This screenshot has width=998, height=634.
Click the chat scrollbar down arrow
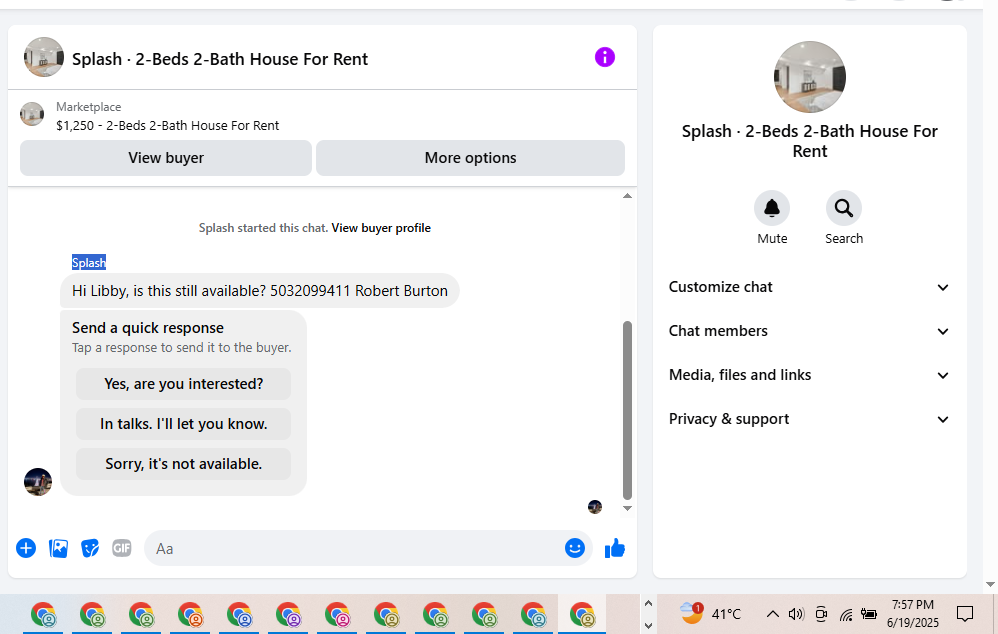pos(627,508)
